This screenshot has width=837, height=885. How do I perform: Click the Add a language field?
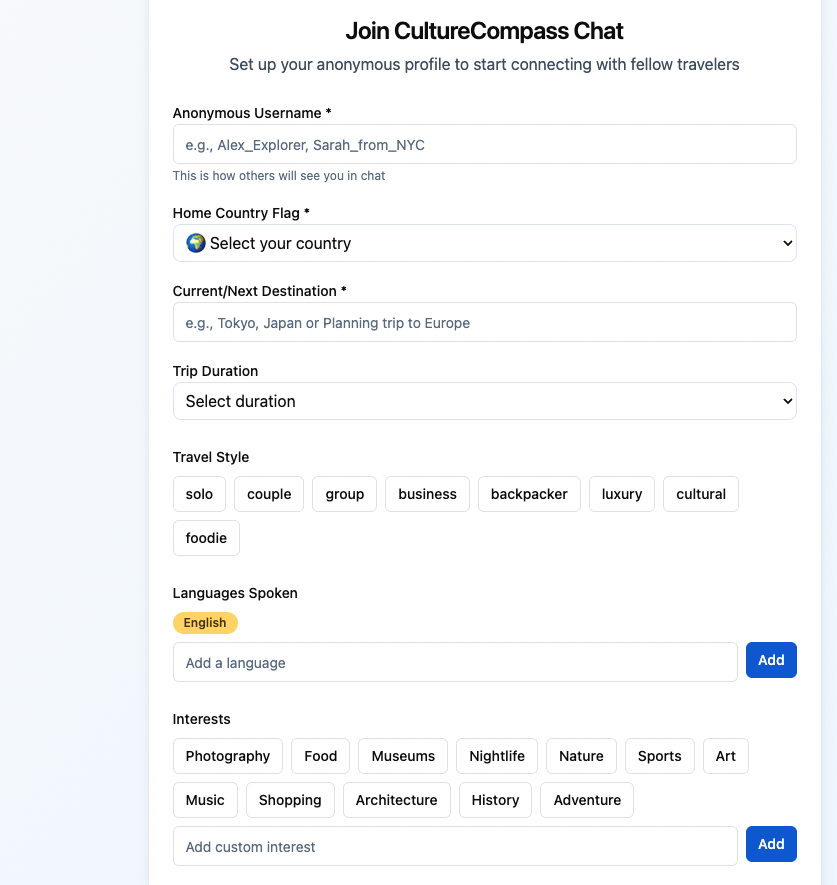tap(455, 662)
